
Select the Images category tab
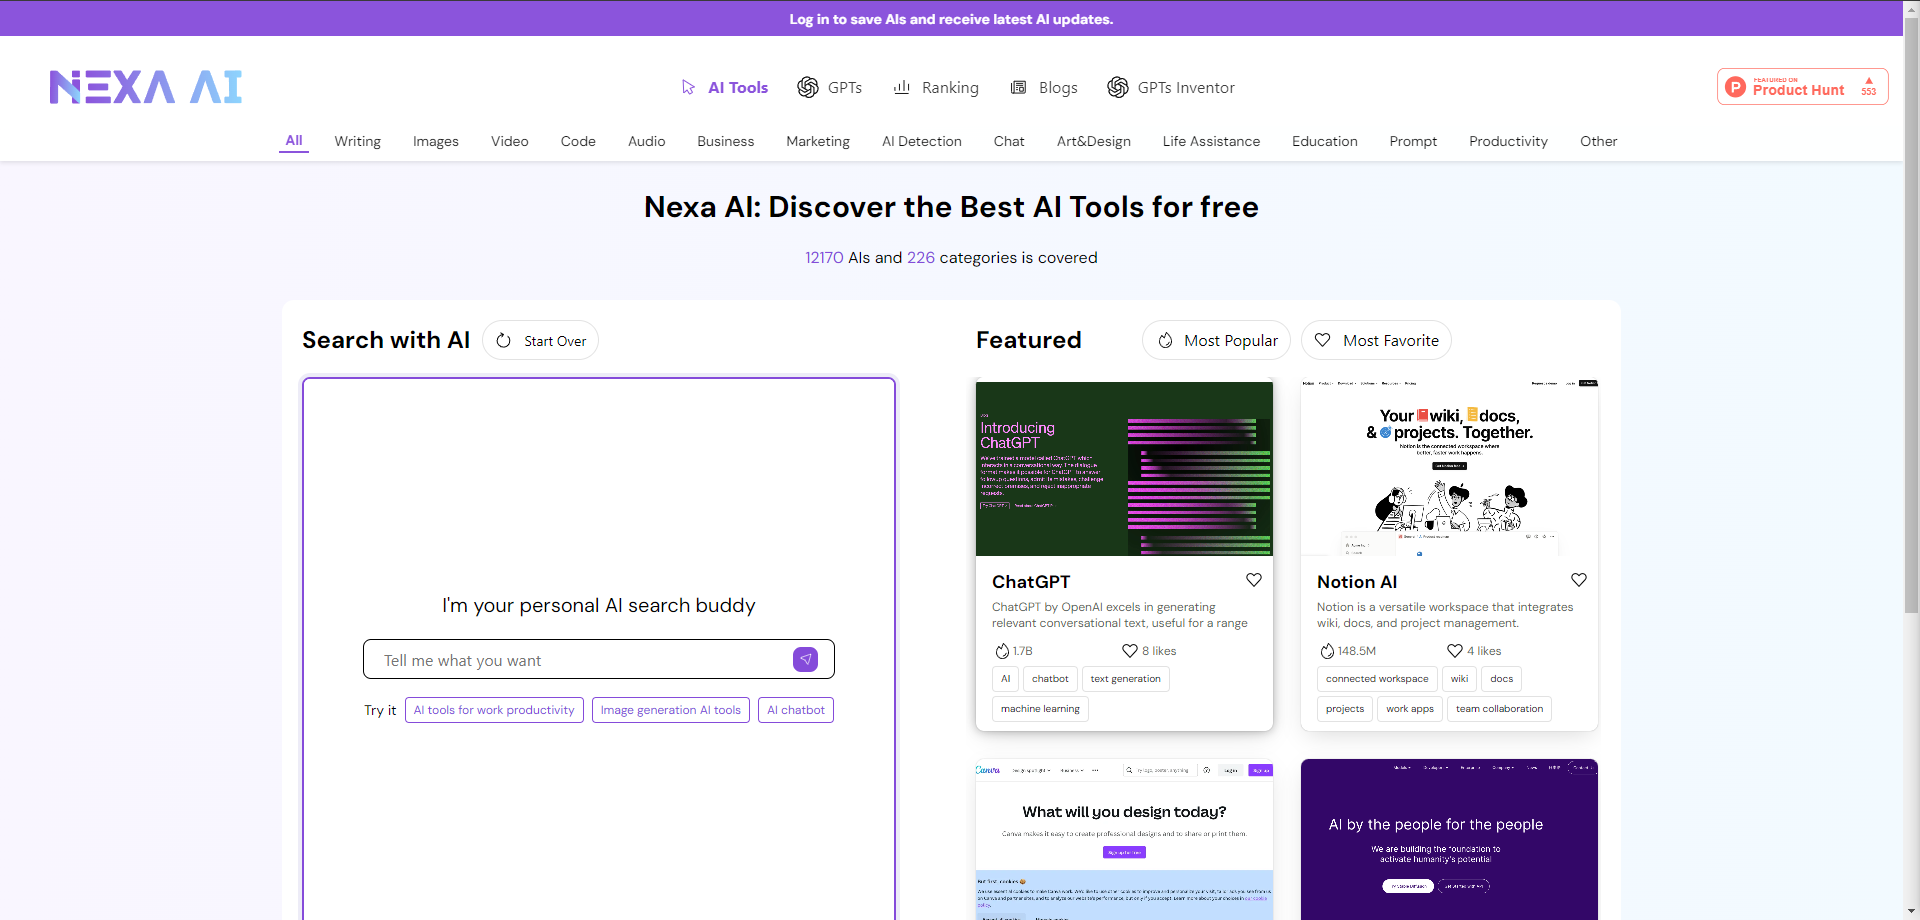pos(436,141)
